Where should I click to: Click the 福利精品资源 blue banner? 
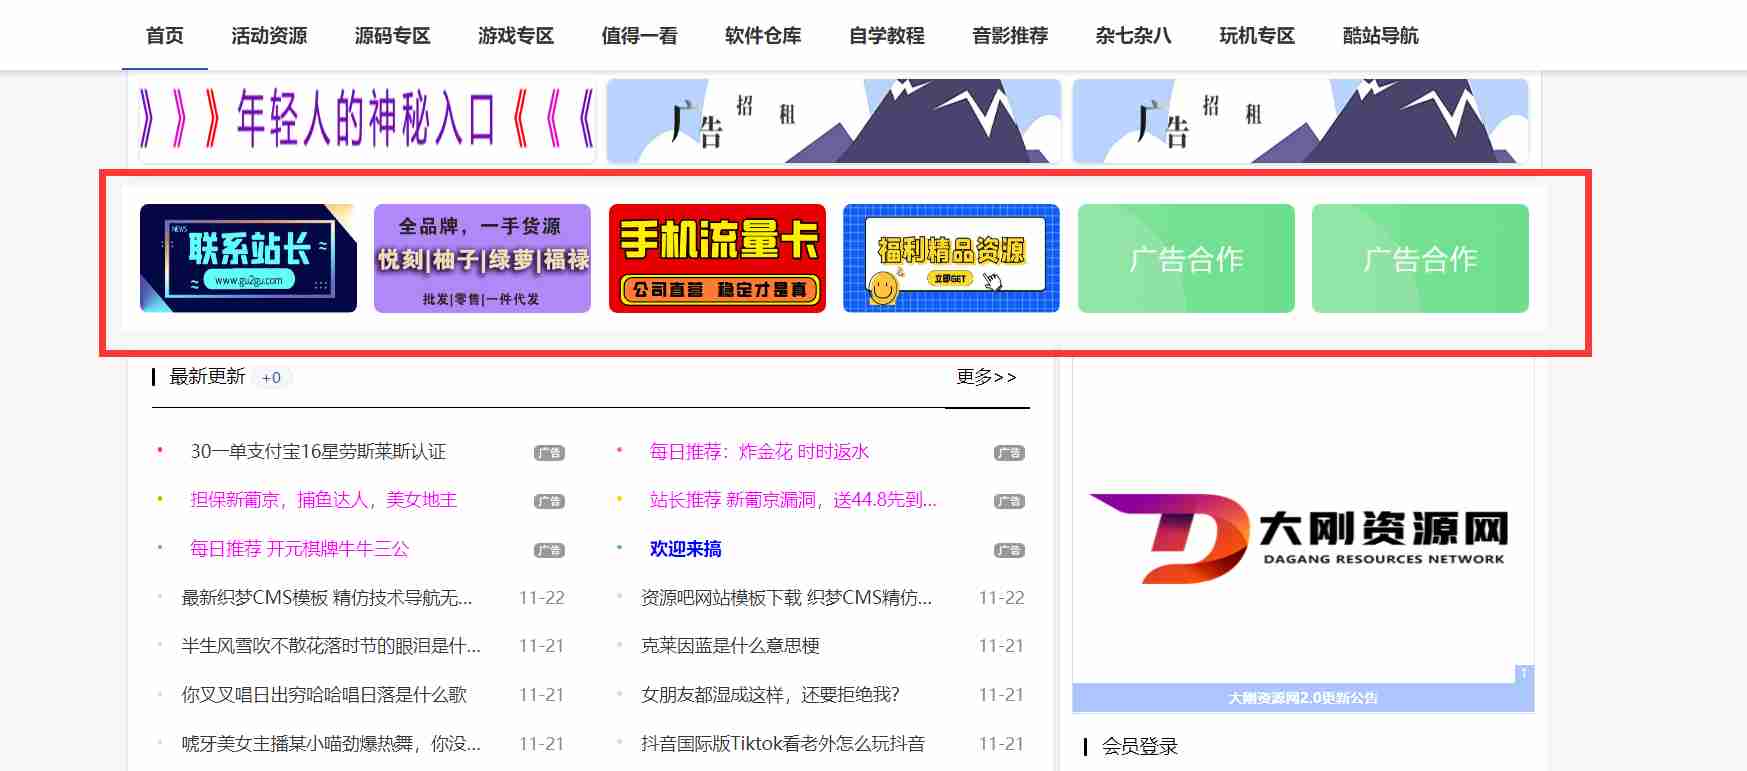(x=951, y=258)
